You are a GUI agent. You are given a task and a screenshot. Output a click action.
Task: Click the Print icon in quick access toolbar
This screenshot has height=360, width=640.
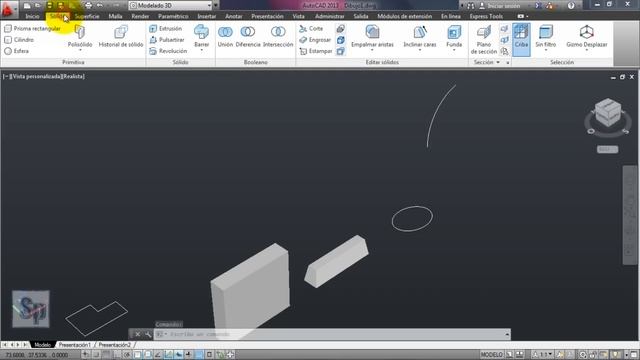coord(88,5)
